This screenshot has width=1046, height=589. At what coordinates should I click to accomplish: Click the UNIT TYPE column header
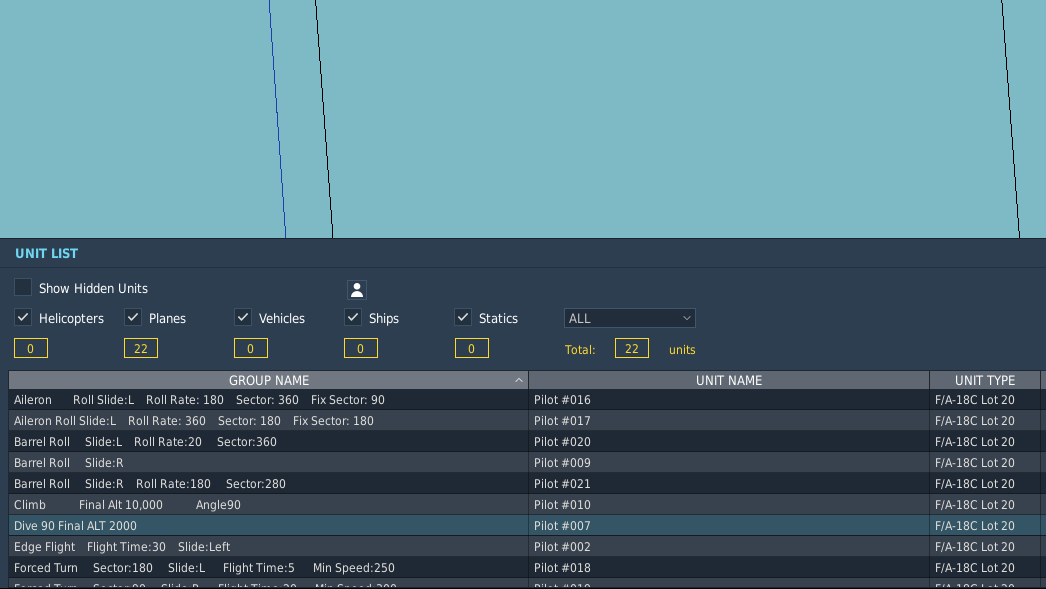tap(984, 380)
